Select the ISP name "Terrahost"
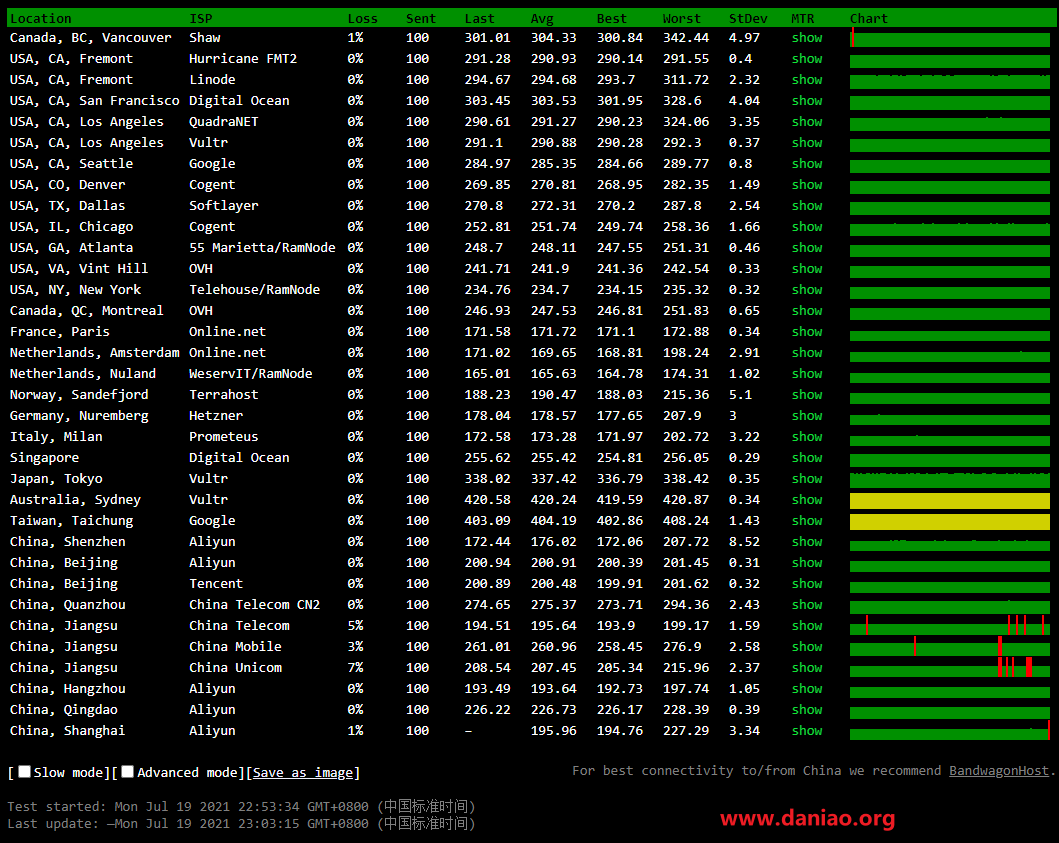The height and width of the screenshot is (843, 1059). [224, 394]
